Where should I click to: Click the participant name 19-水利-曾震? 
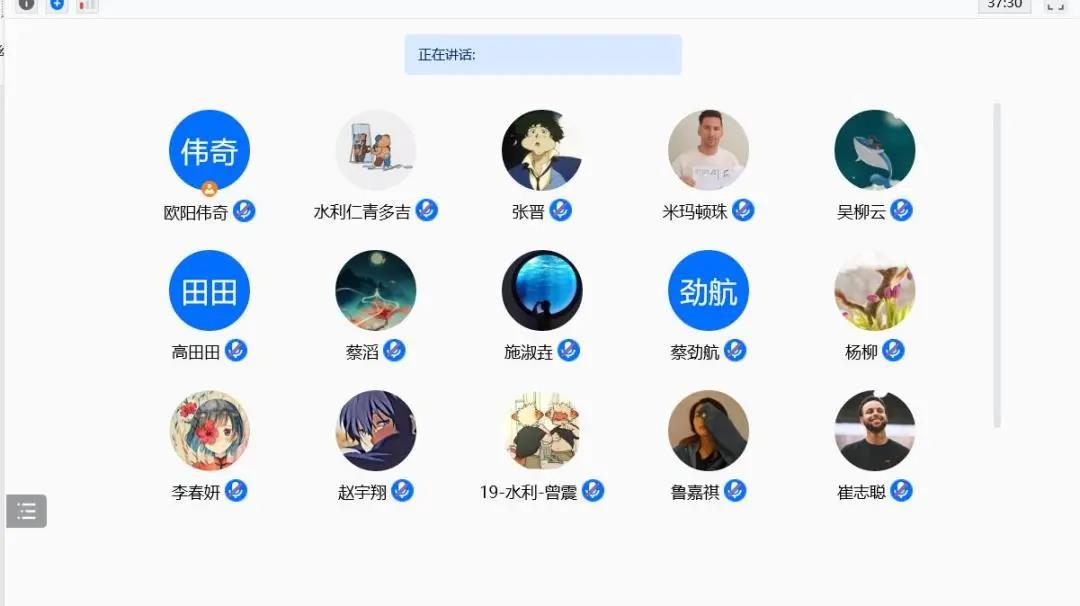[x=528, y=492]
